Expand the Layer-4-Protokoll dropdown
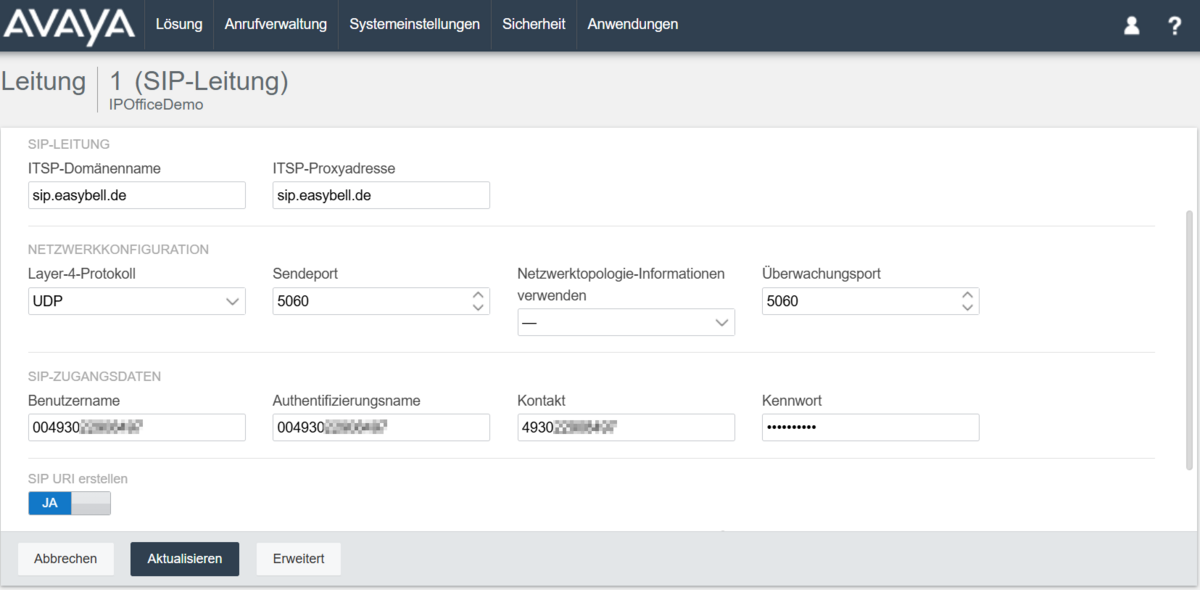 137,301
